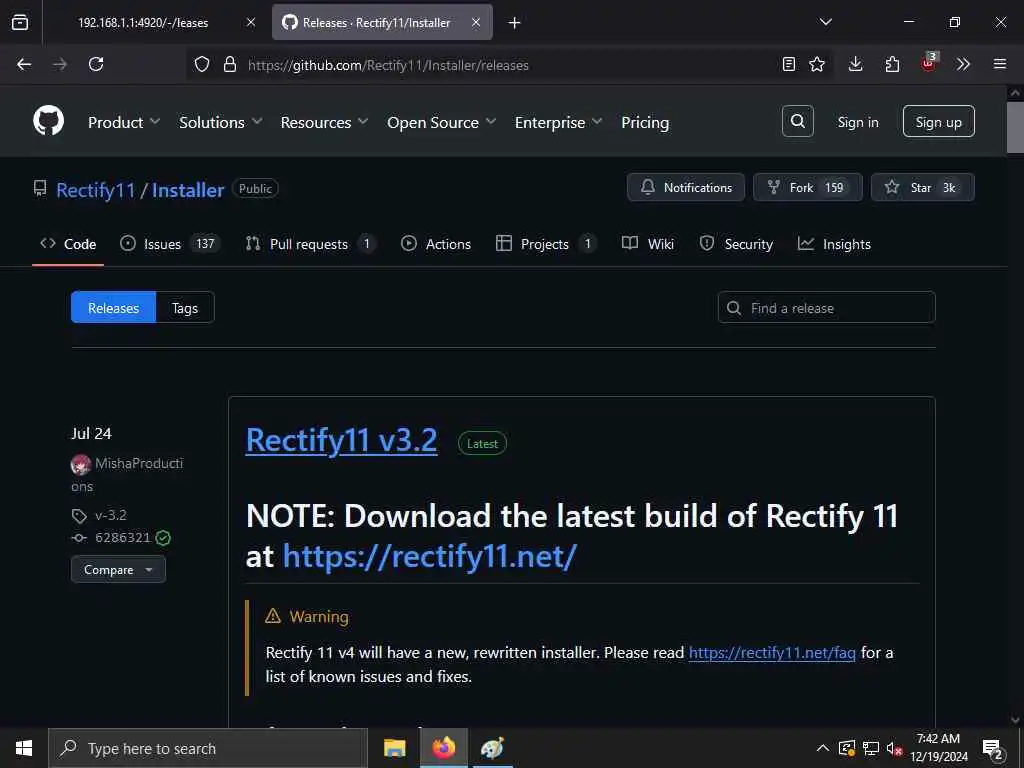The height and width of the screenshot is (768, 1024).
Task: Expand the Product menu
Action: tap(123, 122)
